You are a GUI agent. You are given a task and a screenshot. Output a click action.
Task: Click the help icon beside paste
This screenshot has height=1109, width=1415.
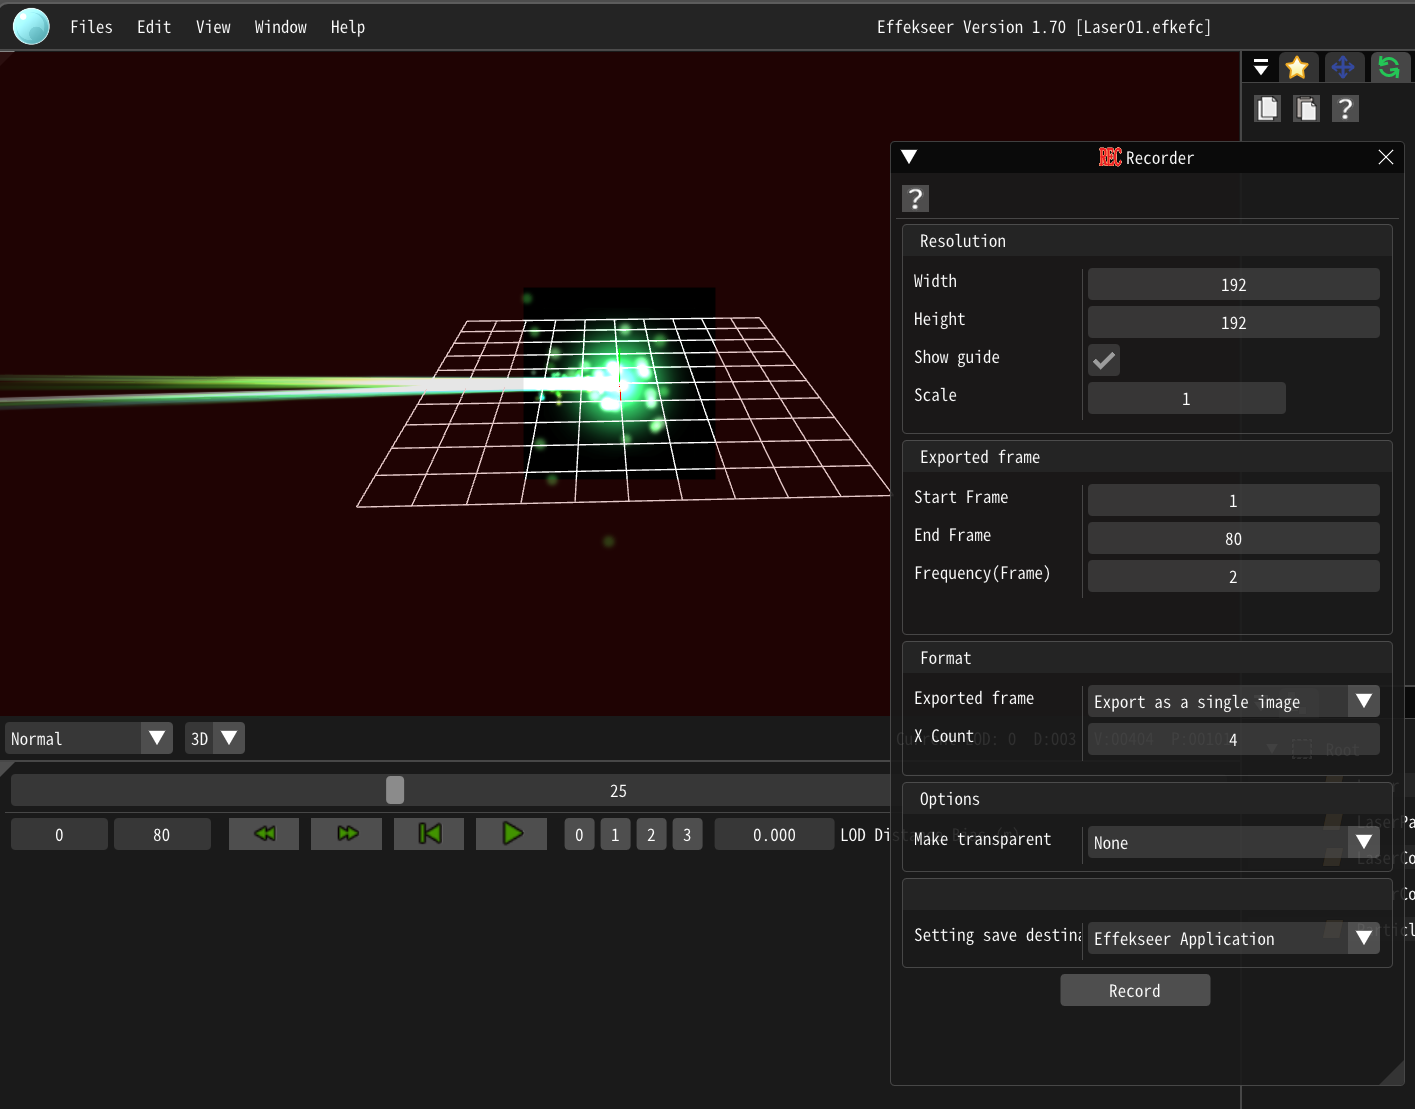(x=1345, y=108)
